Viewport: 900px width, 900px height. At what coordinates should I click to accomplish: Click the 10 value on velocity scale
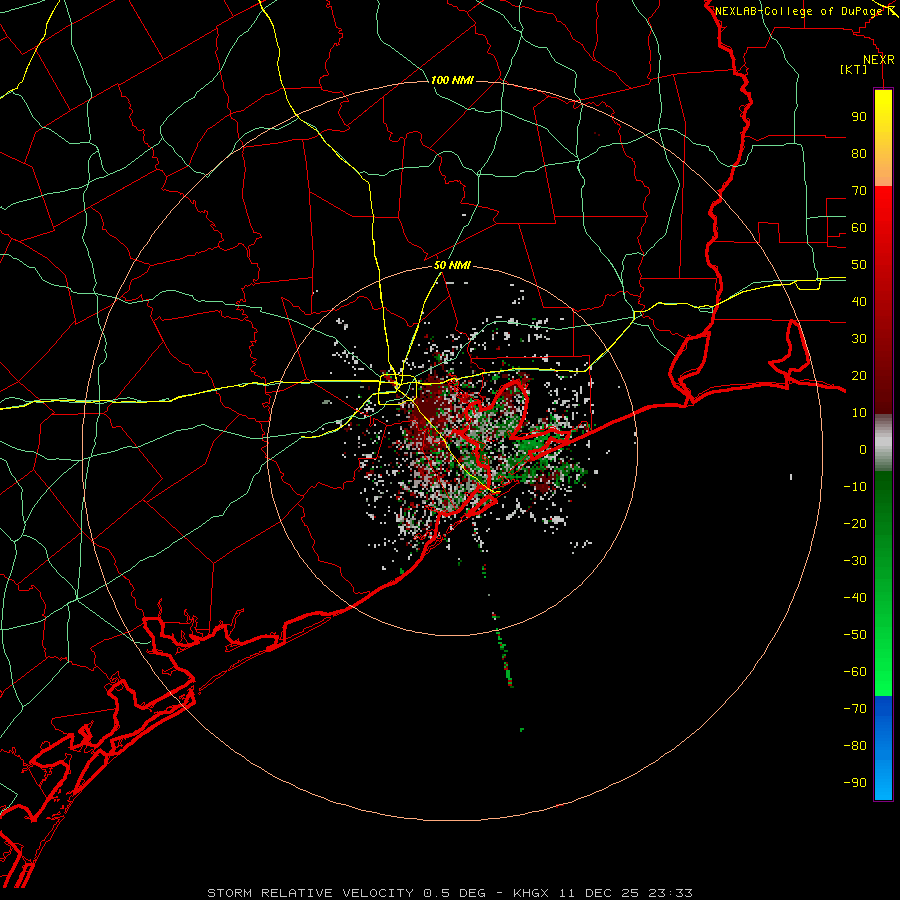(x=859, y=413)
